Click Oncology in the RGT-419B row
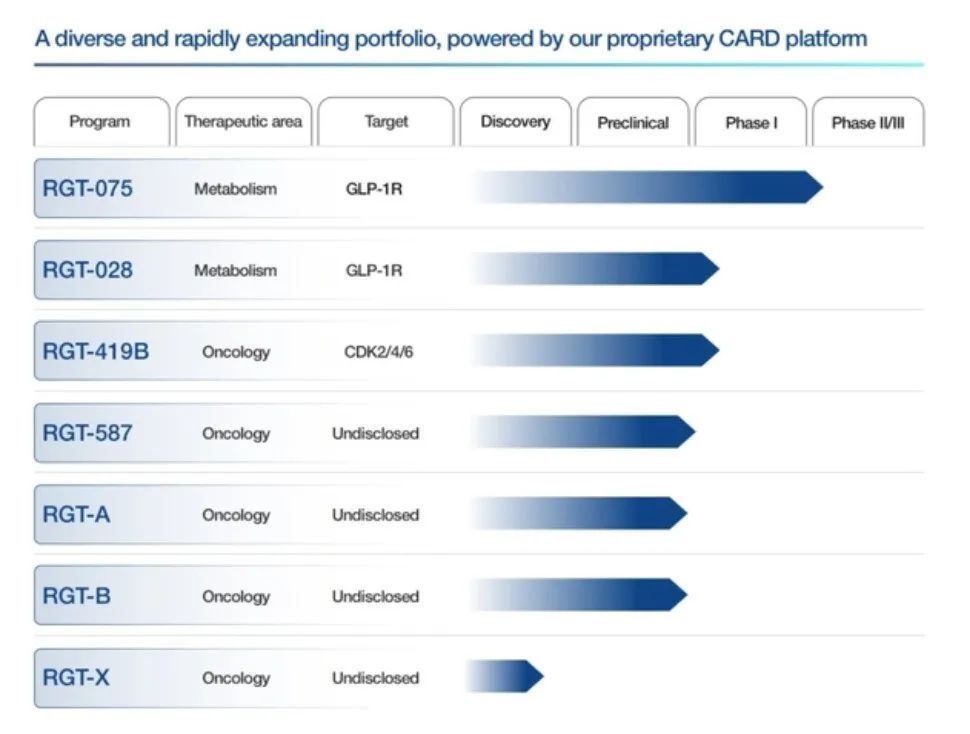The width and height of the screenshot is (970, 734). coord(236,352)
